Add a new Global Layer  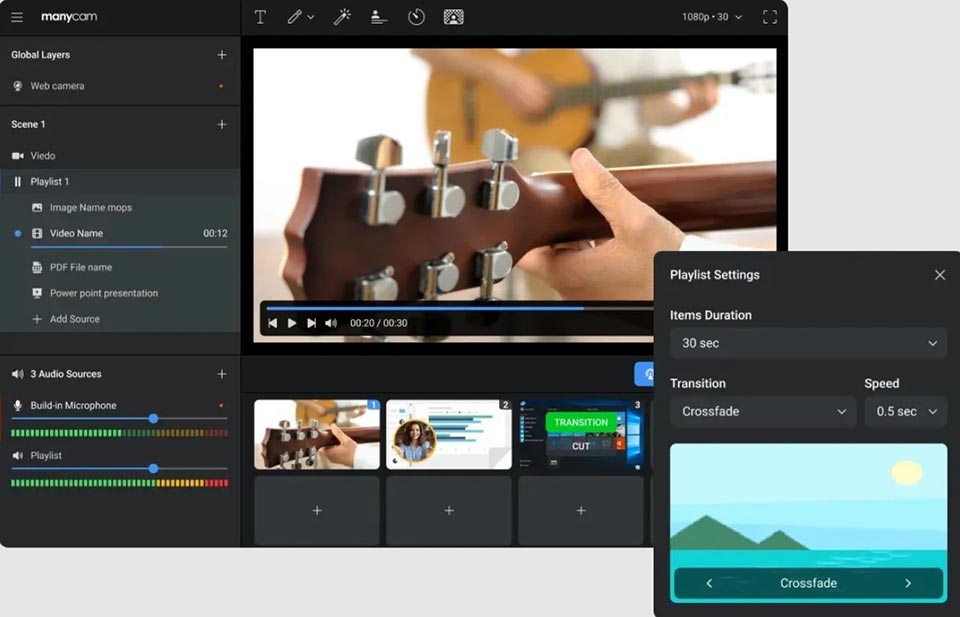[x=222, y=55]
